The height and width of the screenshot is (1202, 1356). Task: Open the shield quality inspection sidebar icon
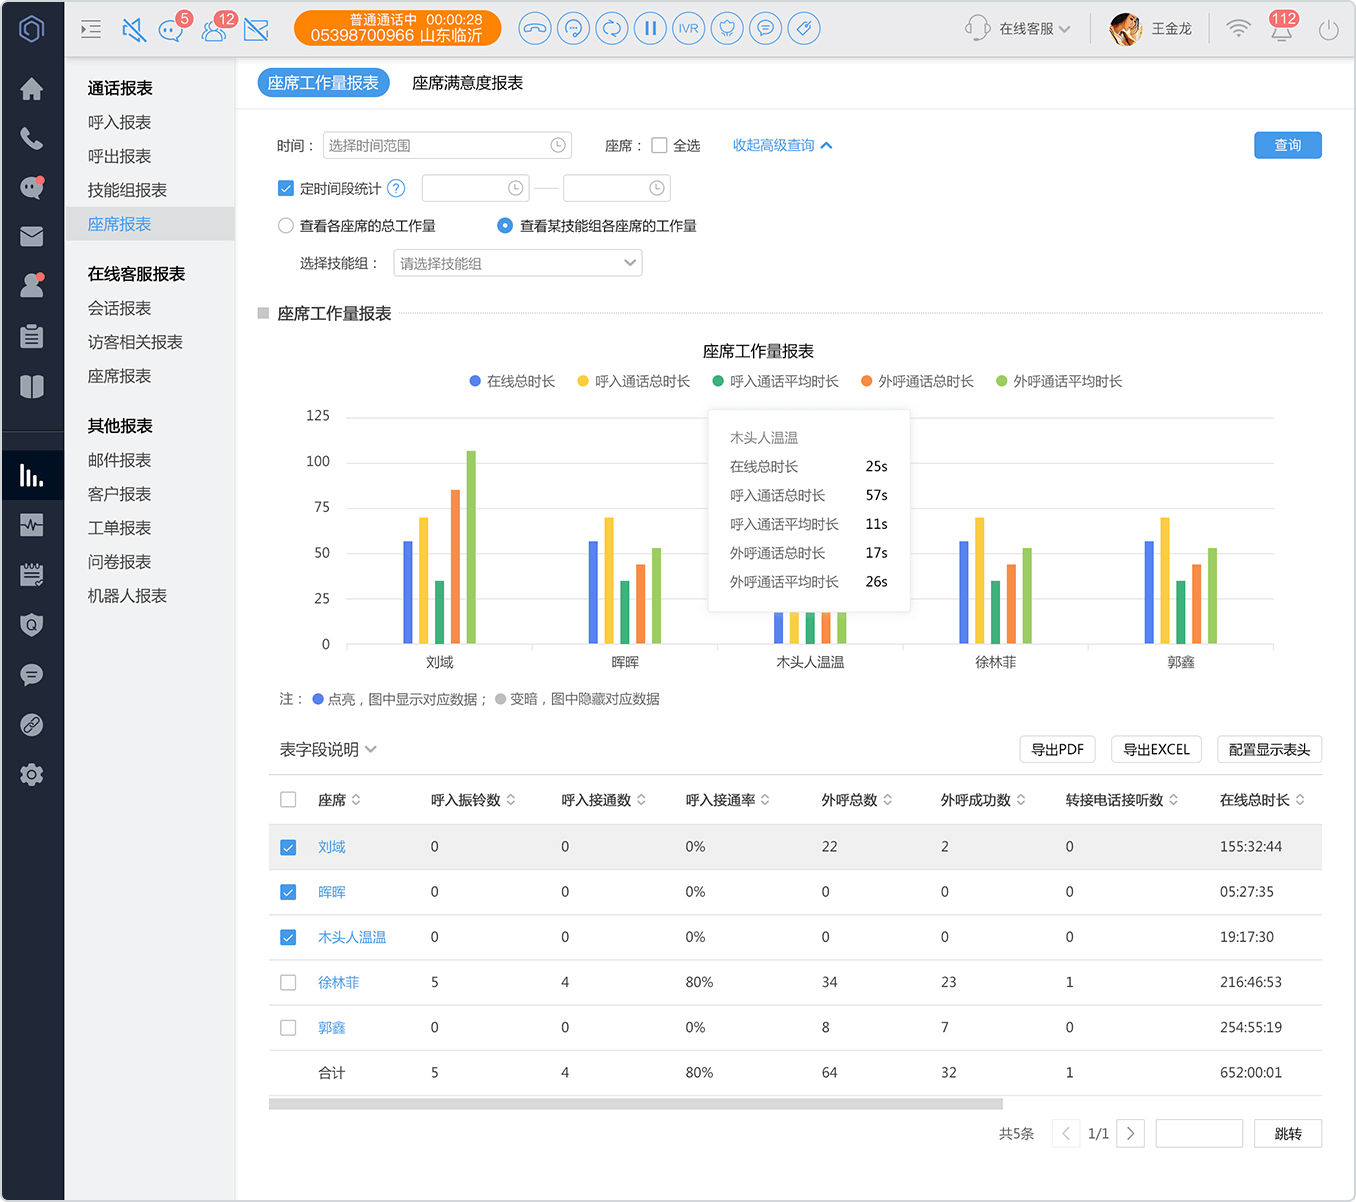pyautogui.click(x=32, y=625)
